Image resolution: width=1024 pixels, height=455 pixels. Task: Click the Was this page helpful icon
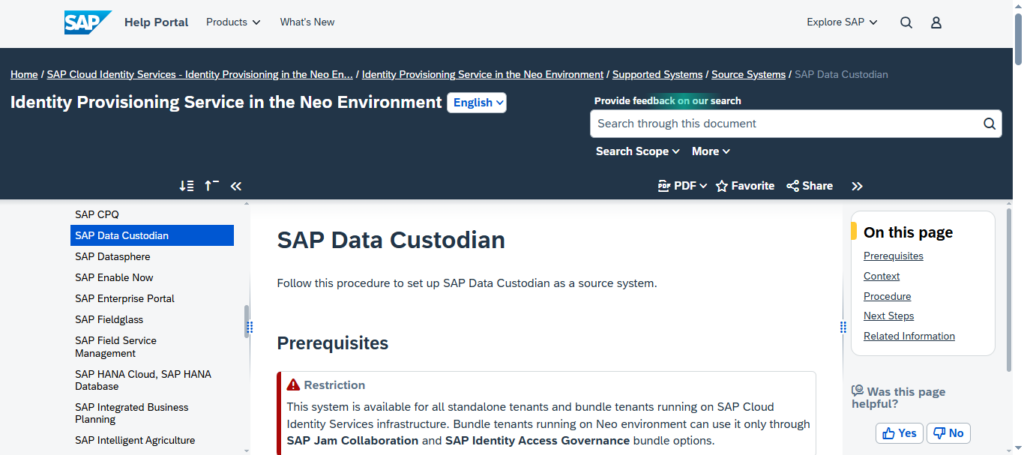point(857,391)
